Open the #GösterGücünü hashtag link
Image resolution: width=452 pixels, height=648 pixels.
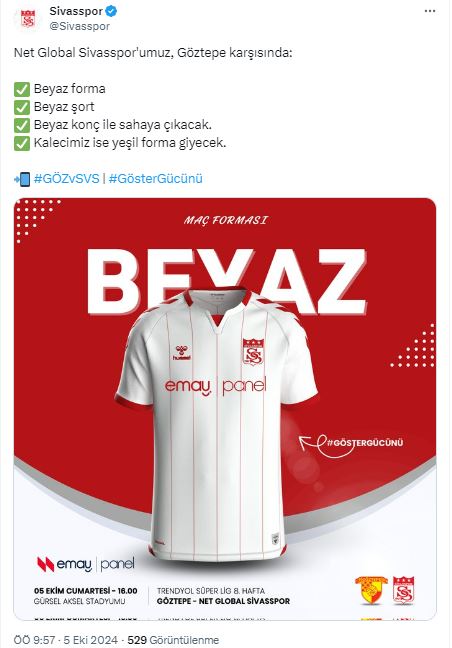point(156,179)
